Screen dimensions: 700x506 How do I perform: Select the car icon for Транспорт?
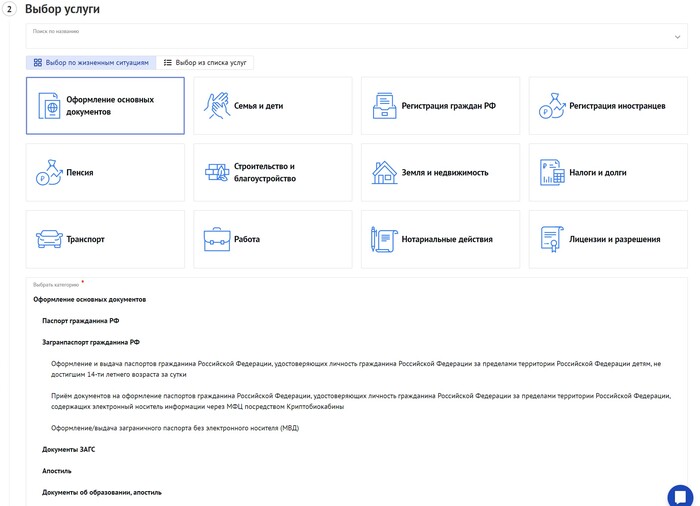[x=49, y=239]
